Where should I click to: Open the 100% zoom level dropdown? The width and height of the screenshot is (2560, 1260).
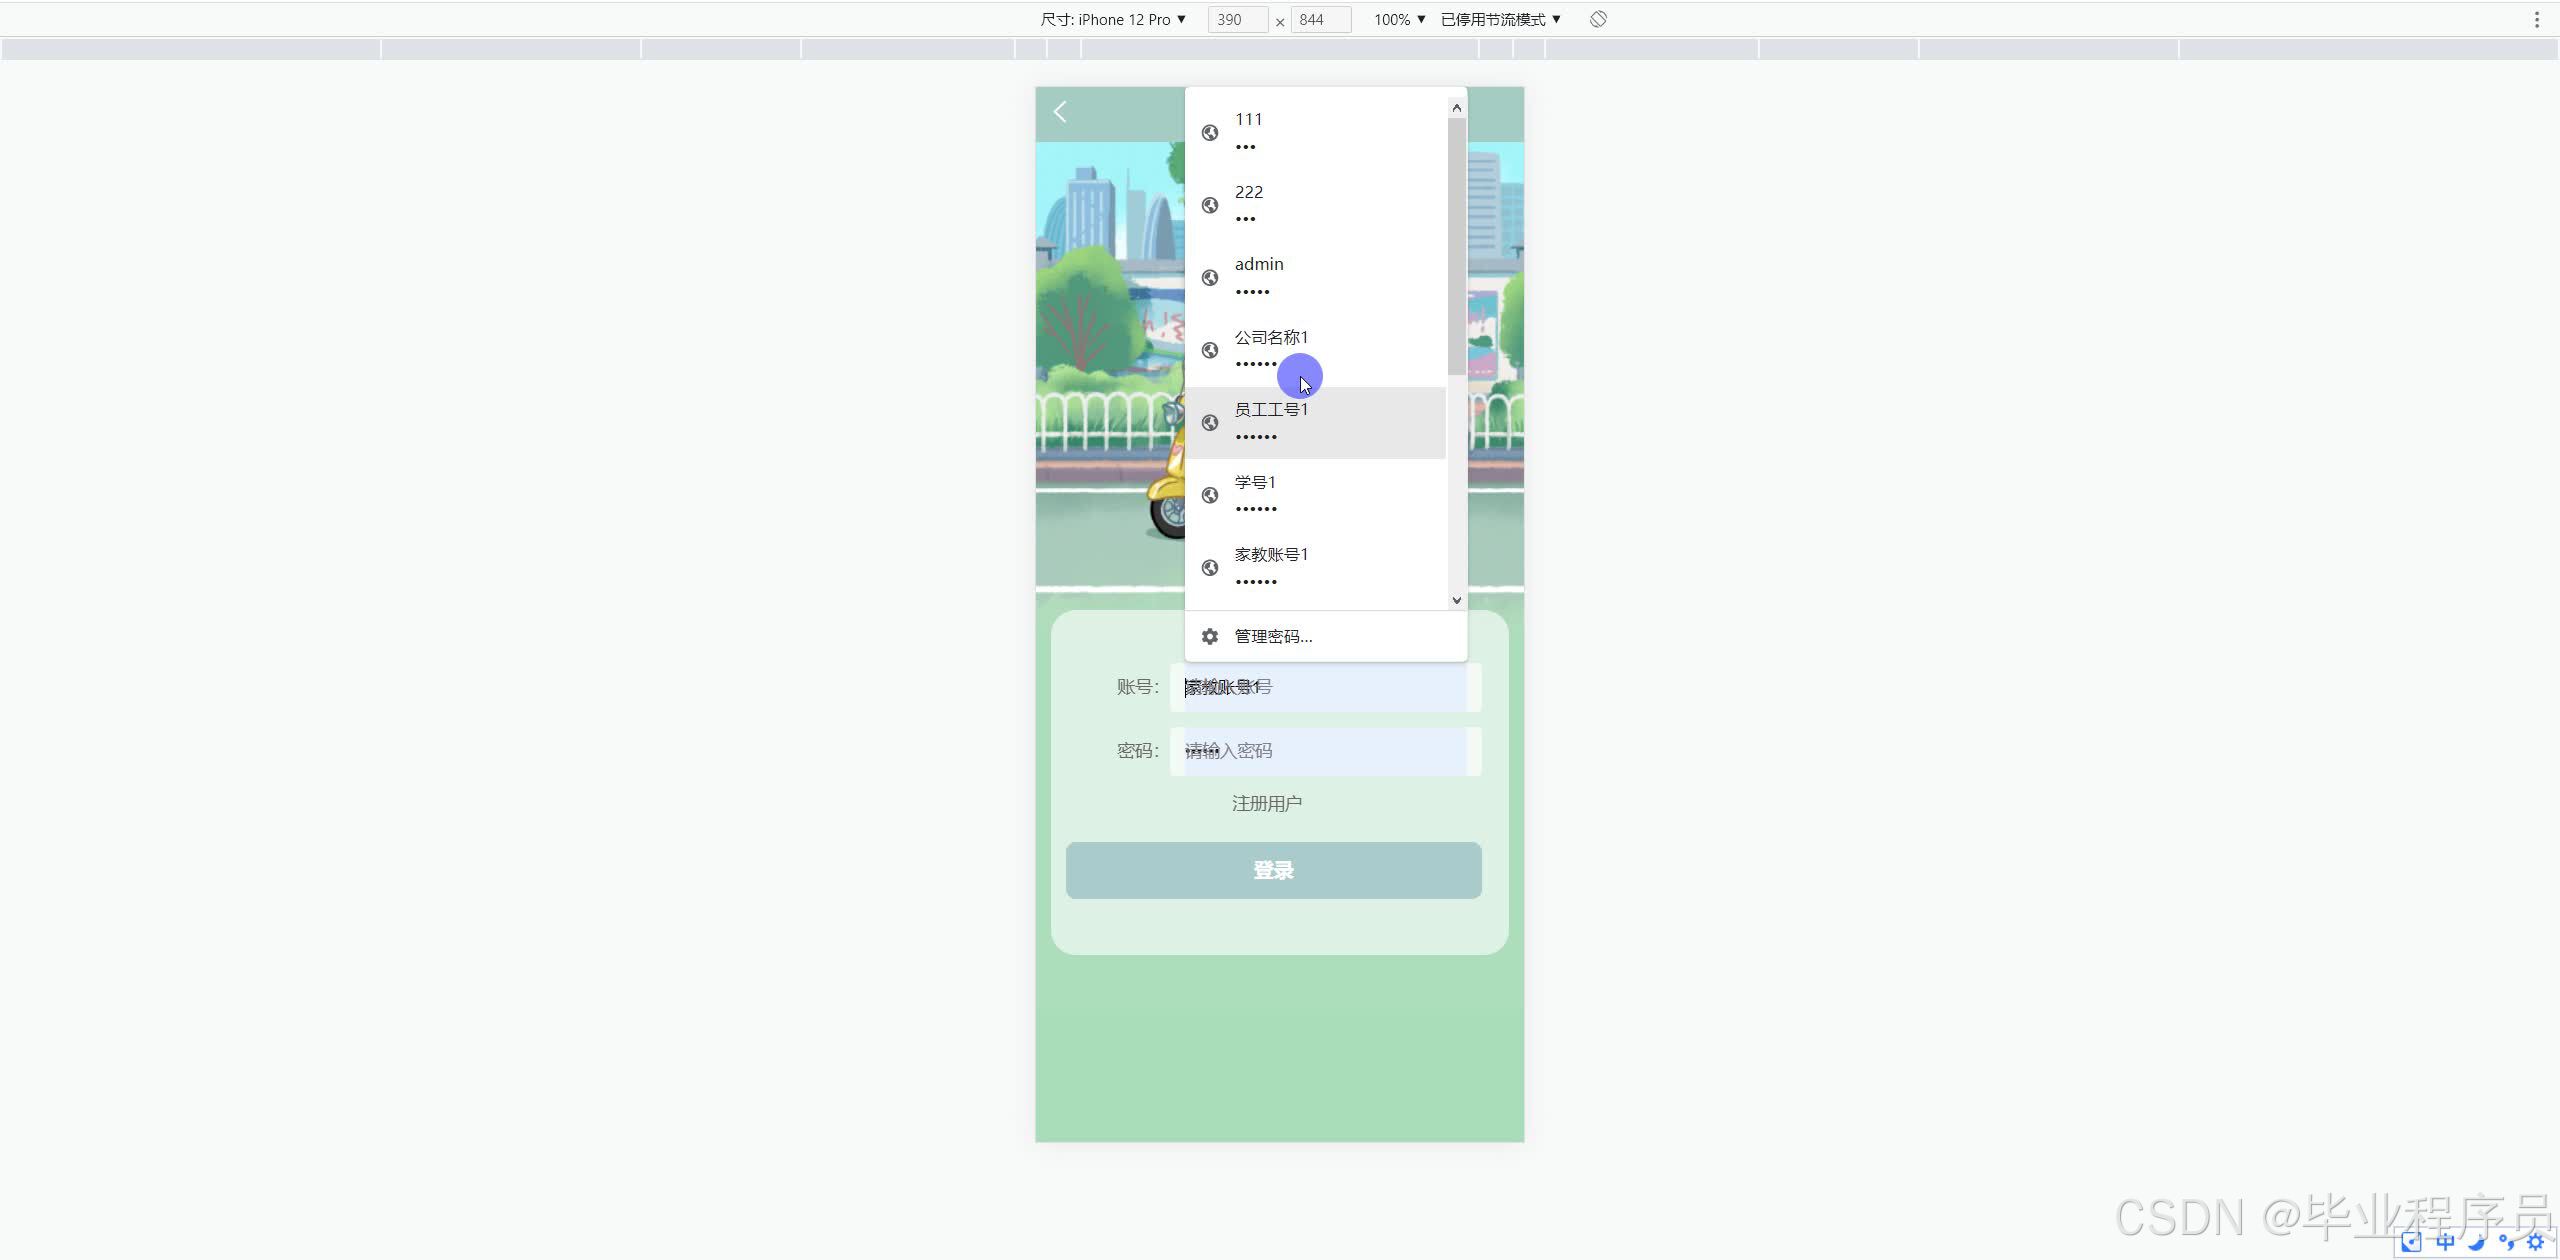tap(1399, 19)
